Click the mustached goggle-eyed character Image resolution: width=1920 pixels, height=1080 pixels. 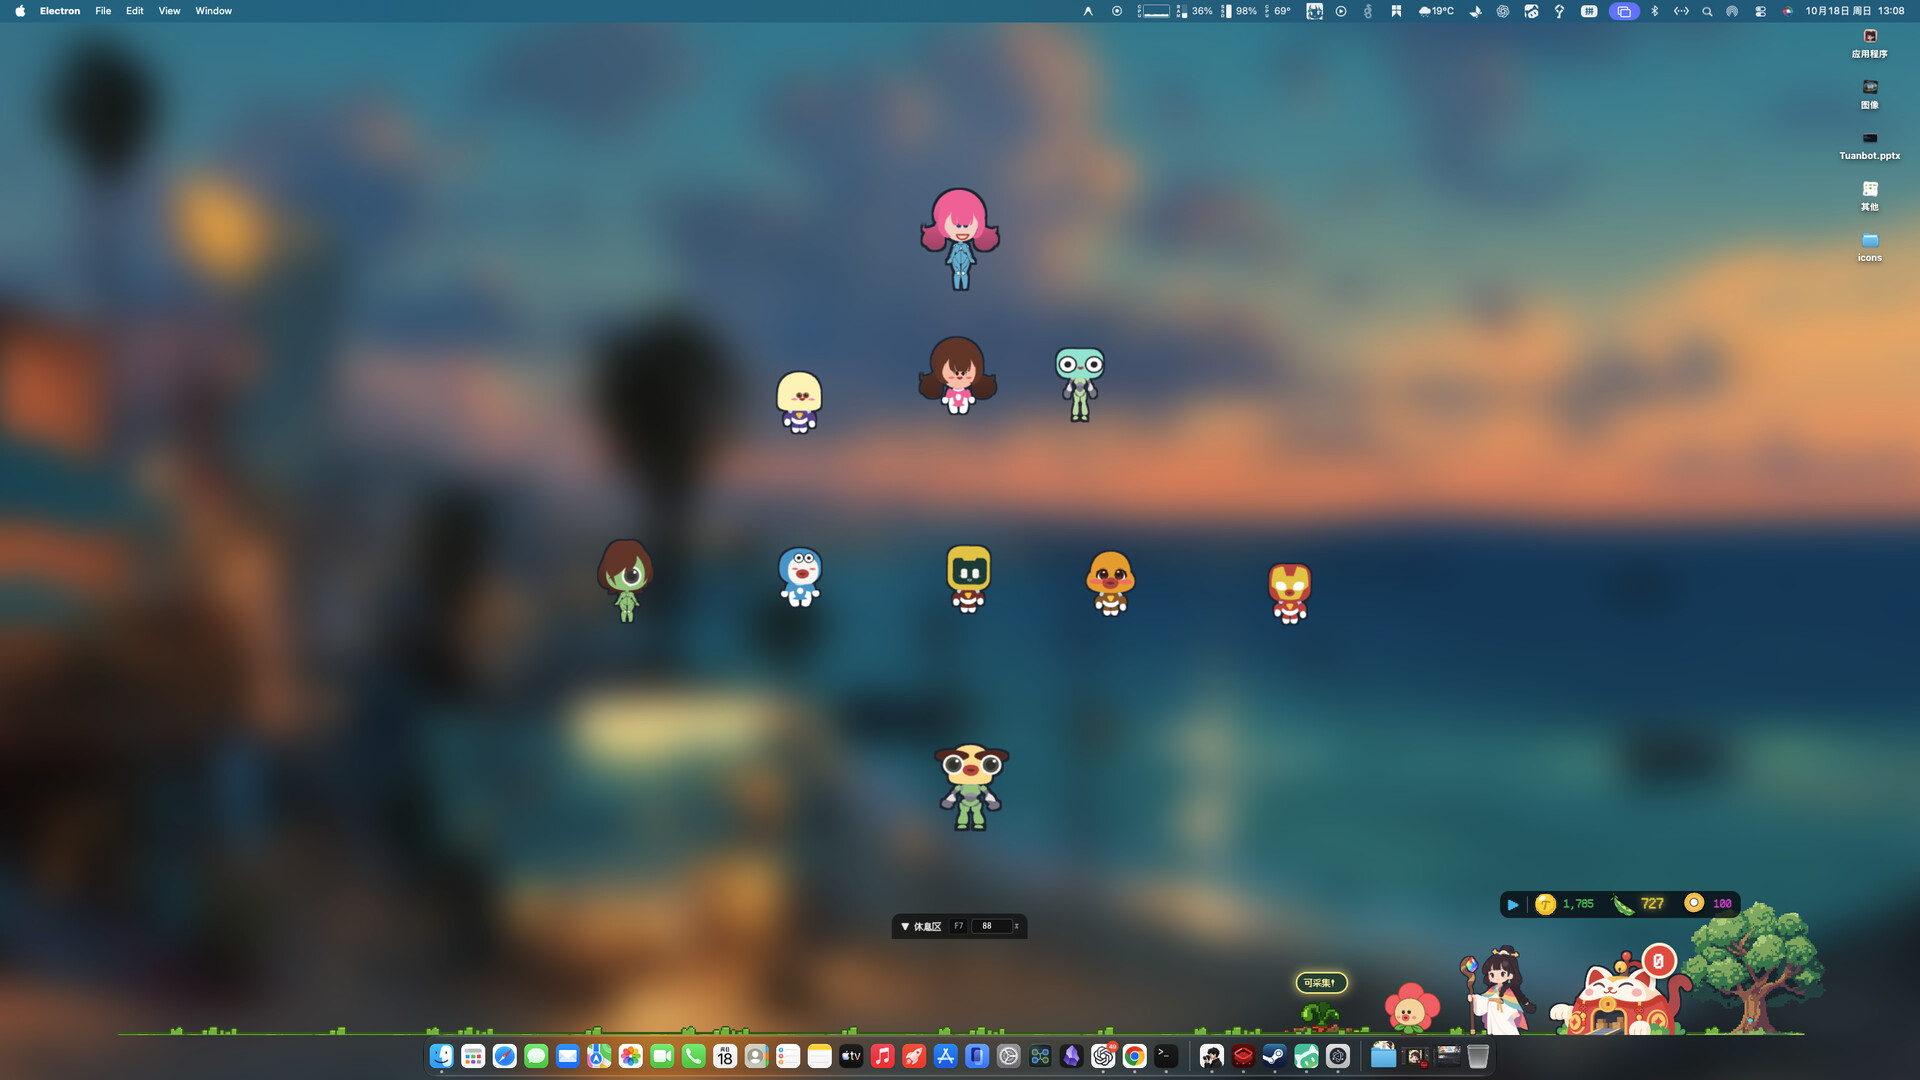click(x=971, y=786)
